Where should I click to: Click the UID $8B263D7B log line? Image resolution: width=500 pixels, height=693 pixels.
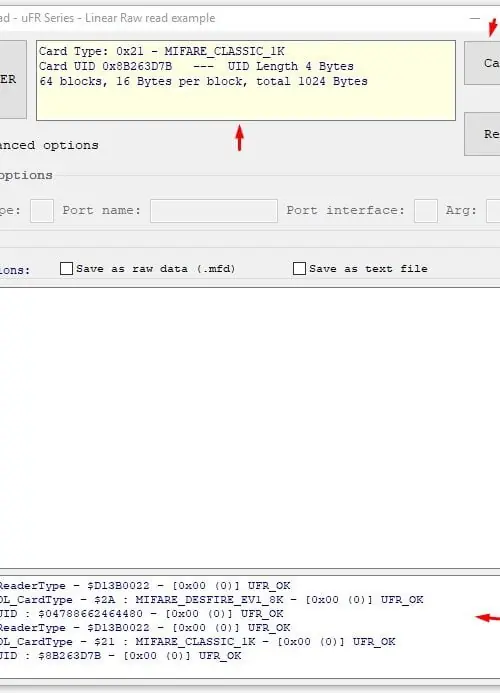click(x=120, y=656)
